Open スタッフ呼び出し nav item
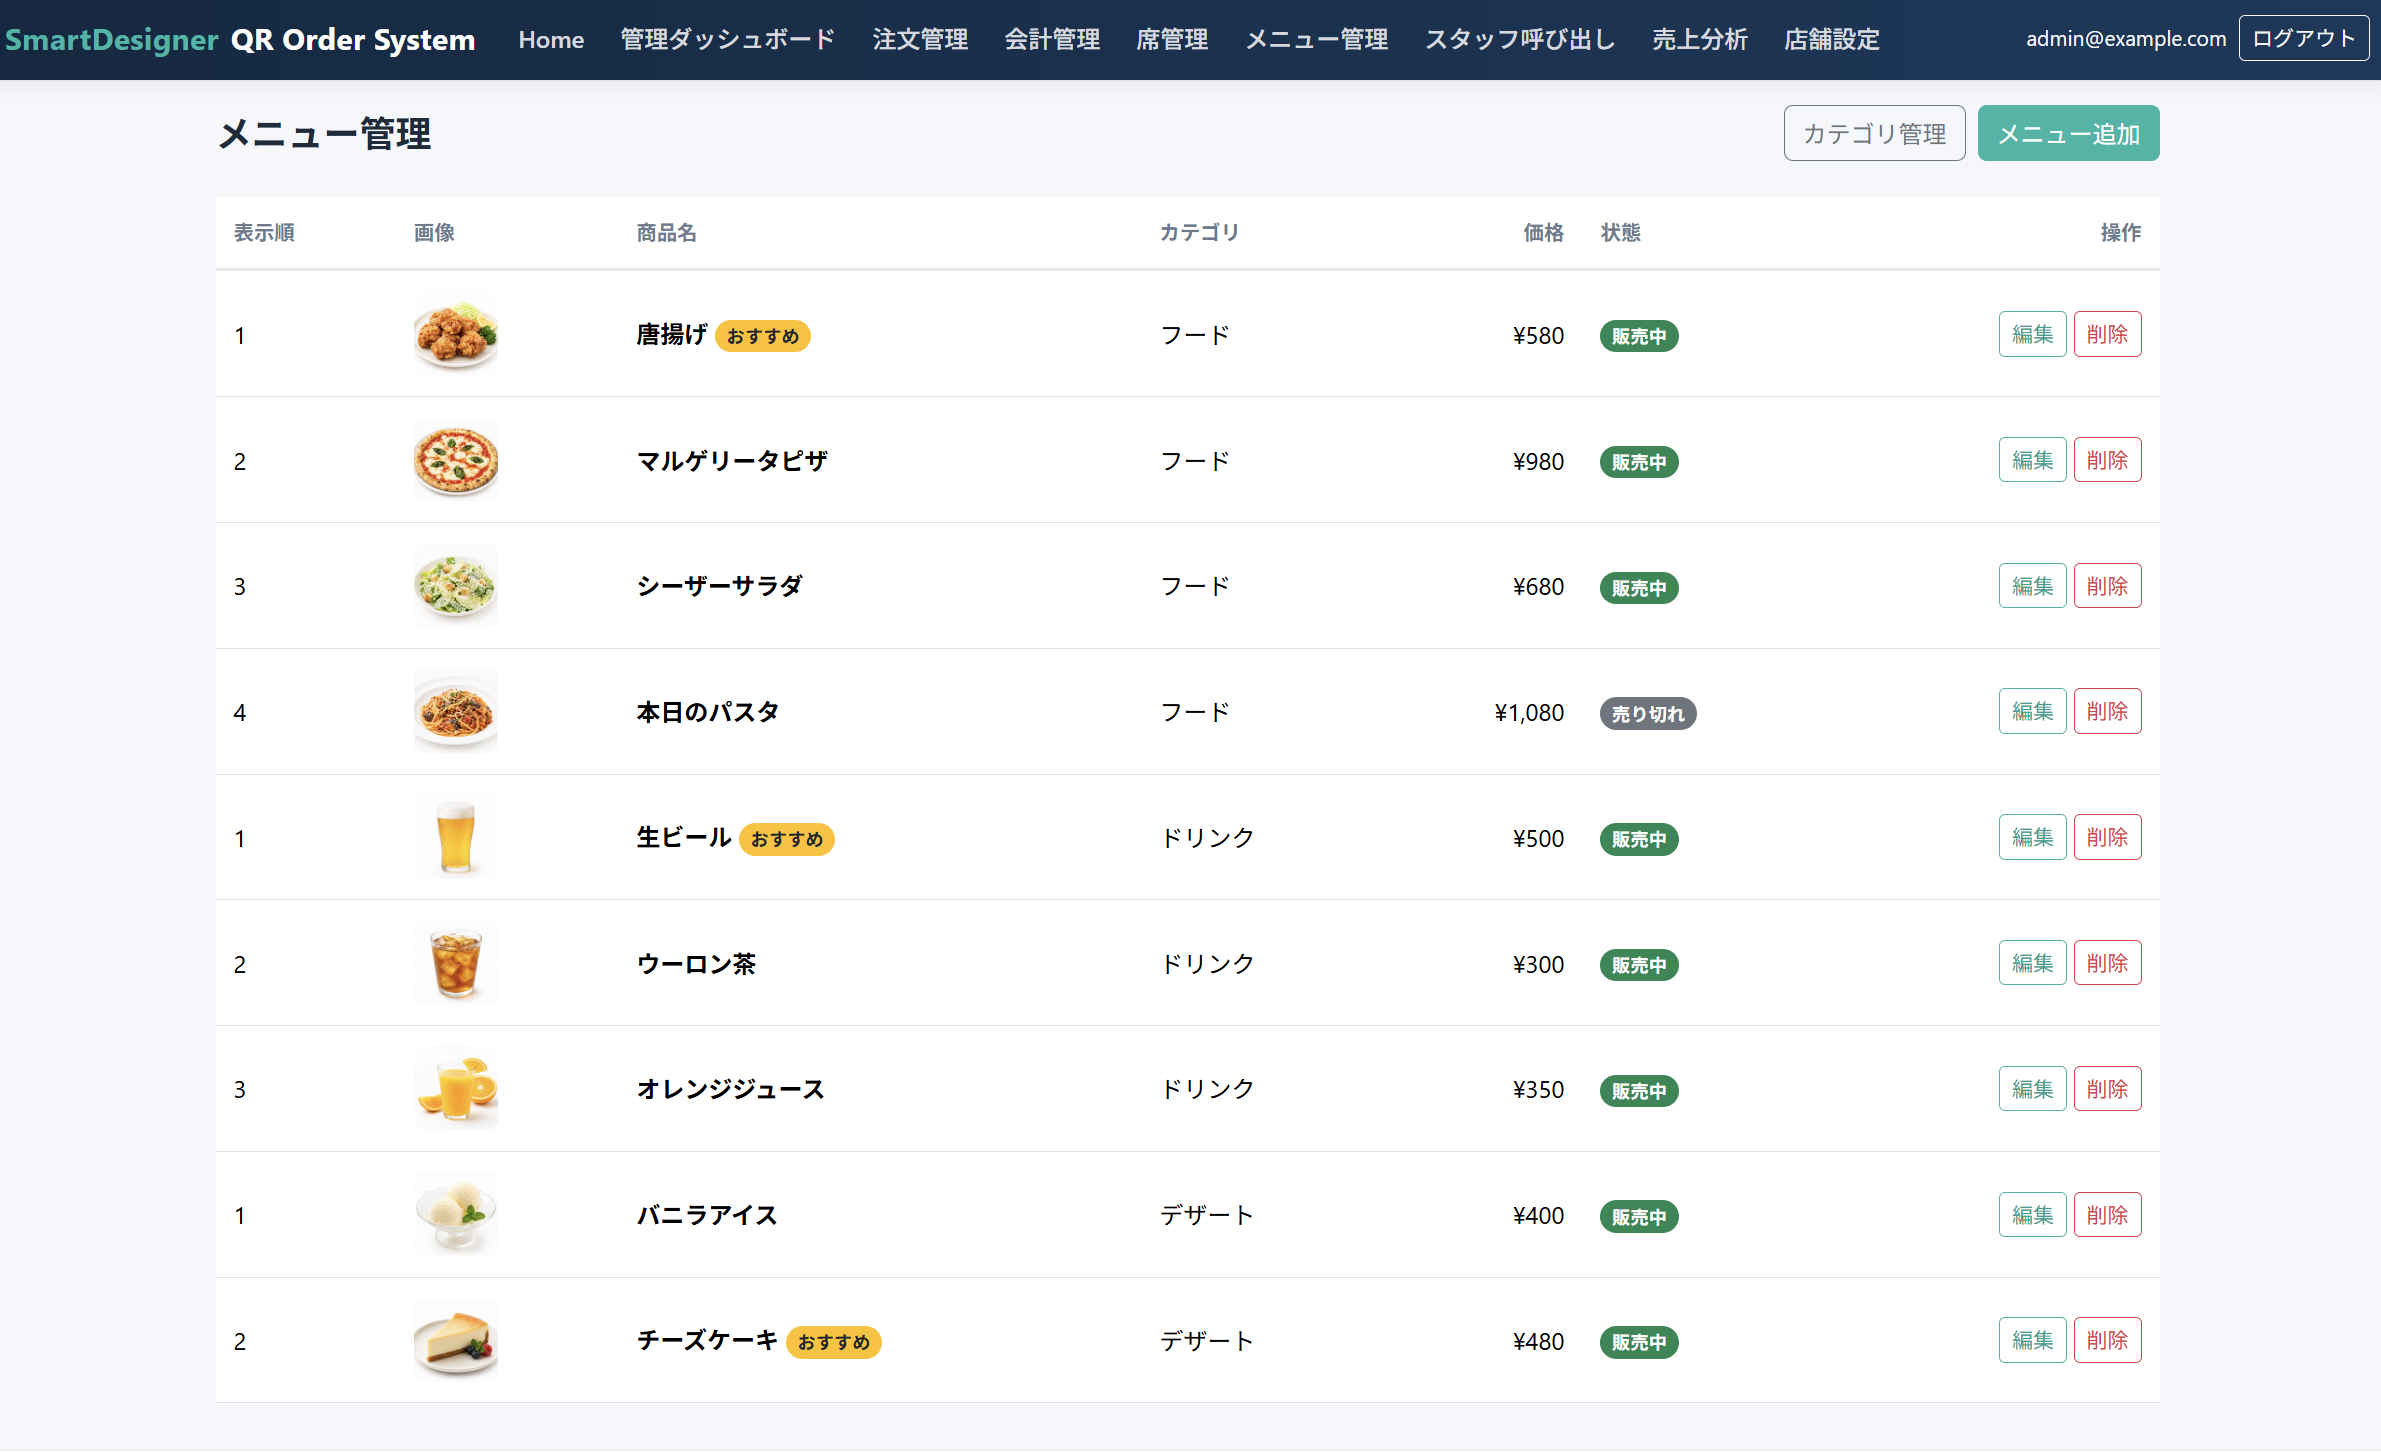The width and height of the screenshot is (2381, 1455). (1520, 39)
